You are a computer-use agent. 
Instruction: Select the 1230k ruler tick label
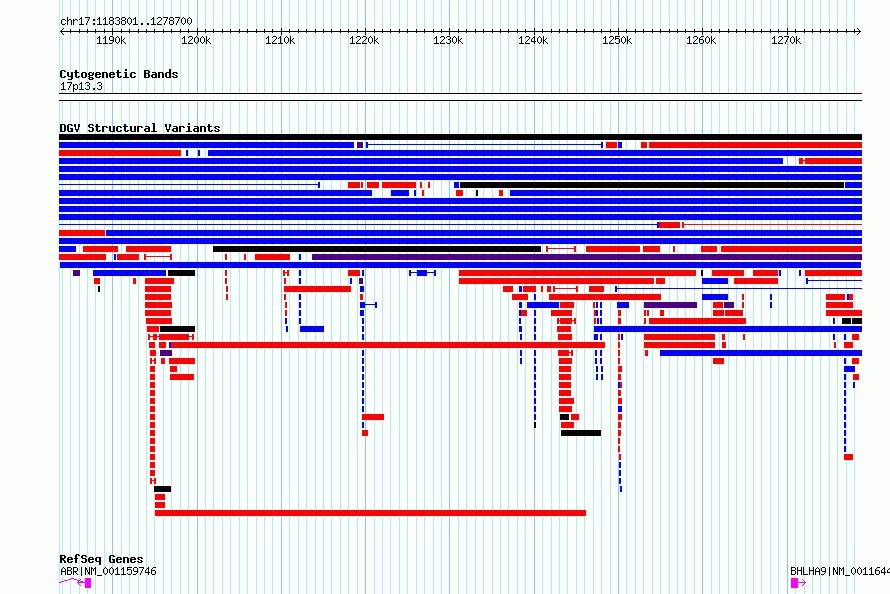click(448, 41)
